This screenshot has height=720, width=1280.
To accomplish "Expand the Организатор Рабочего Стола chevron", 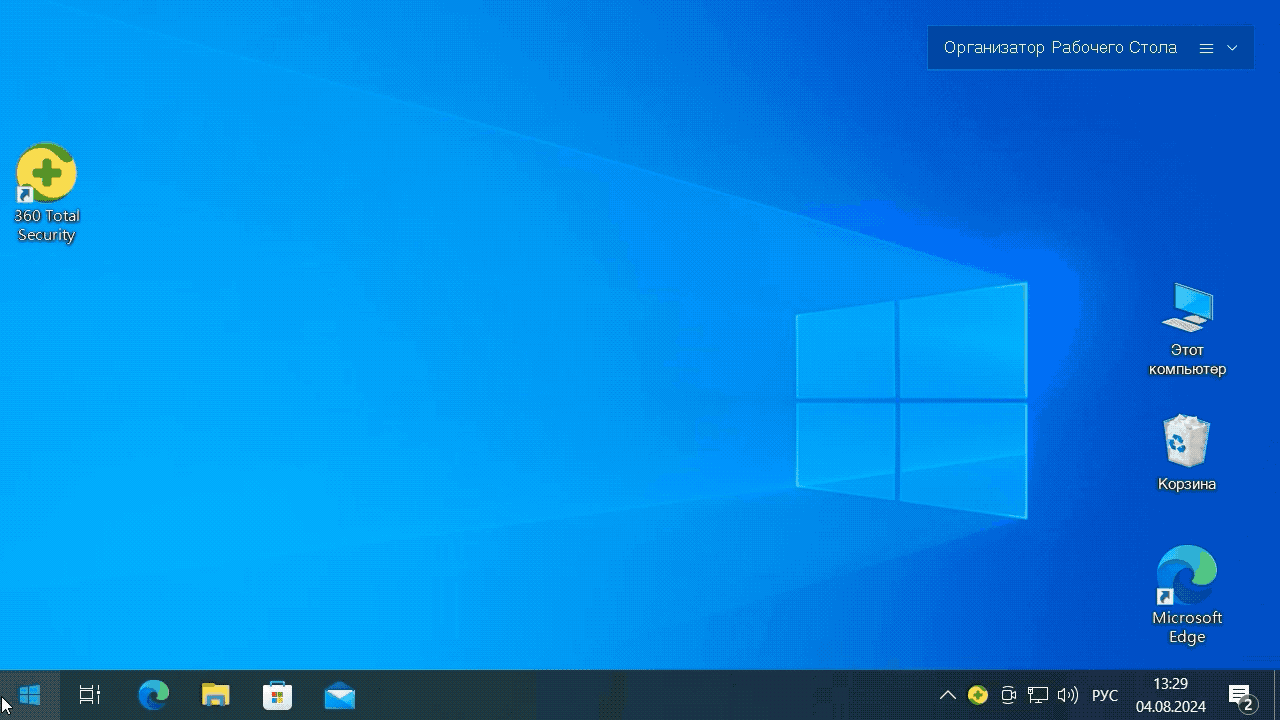I will 1232,48.
